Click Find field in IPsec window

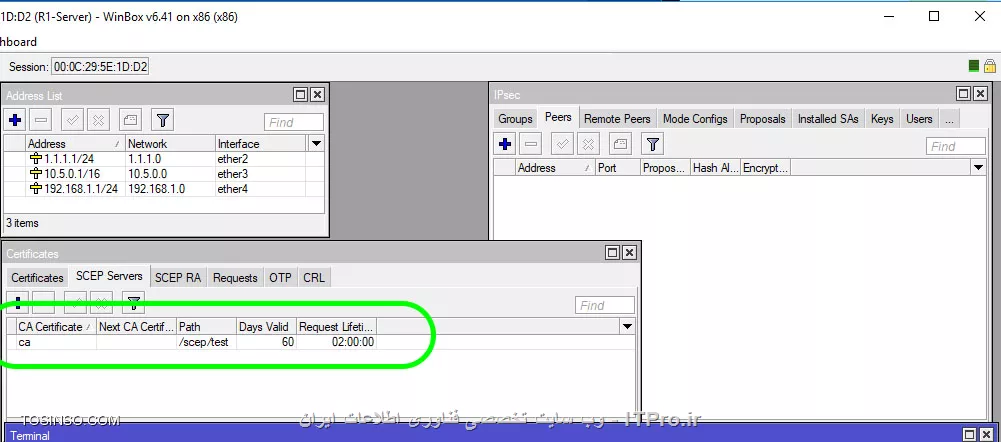click(x=956, y=146)
